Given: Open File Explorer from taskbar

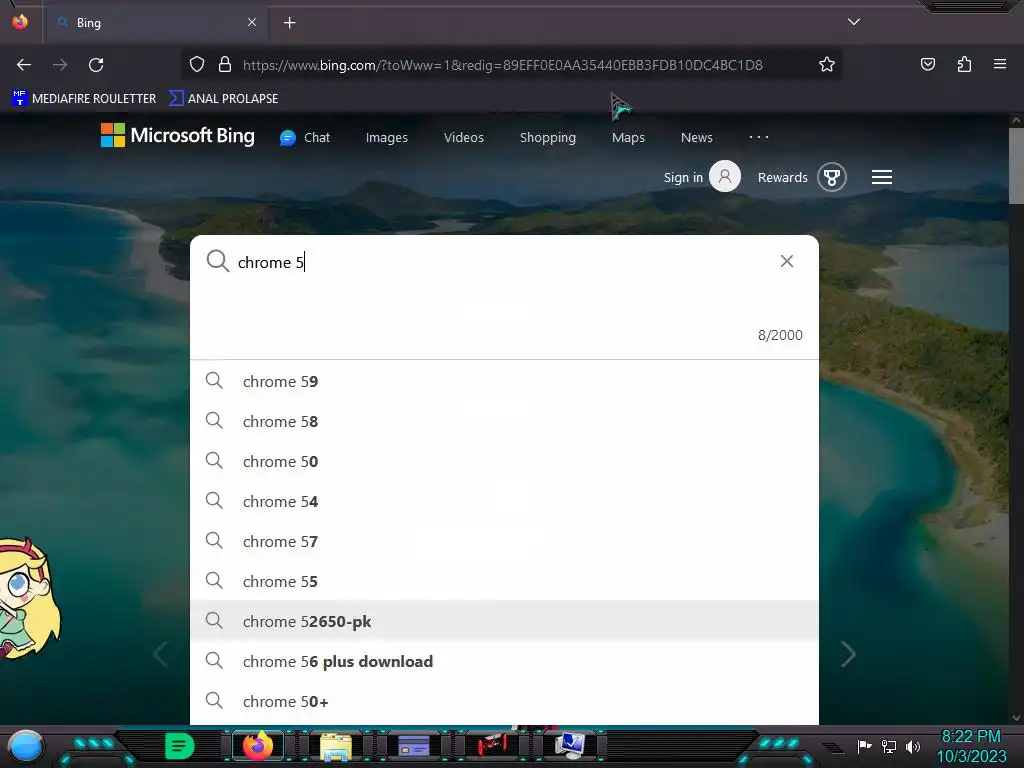Looking at the screenshot, I should 336,746.
